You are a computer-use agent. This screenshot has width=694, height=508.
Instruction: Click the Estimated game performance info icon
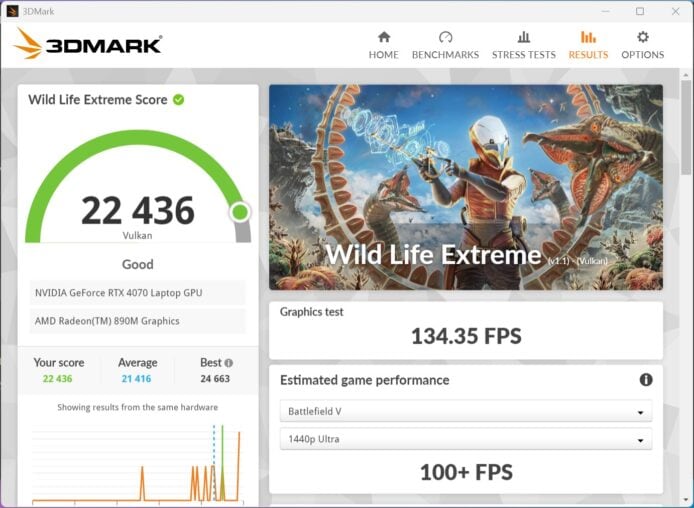click(646, 380)
